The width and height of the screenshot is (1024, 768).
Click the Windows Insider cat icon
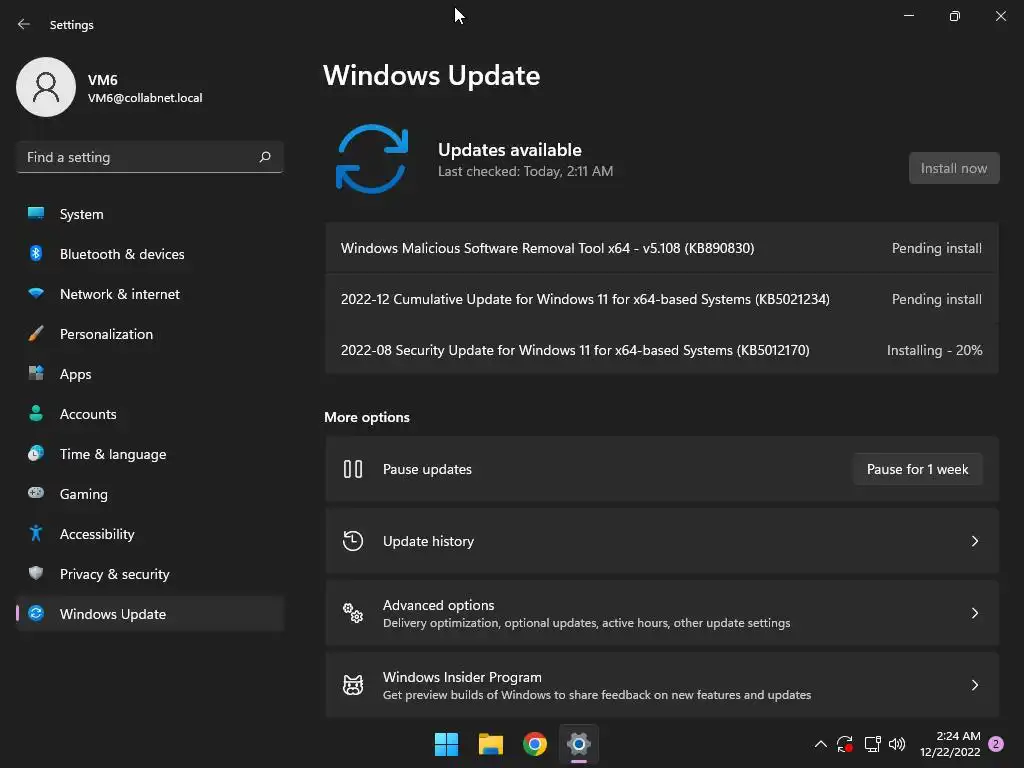(x=353, y=684)
